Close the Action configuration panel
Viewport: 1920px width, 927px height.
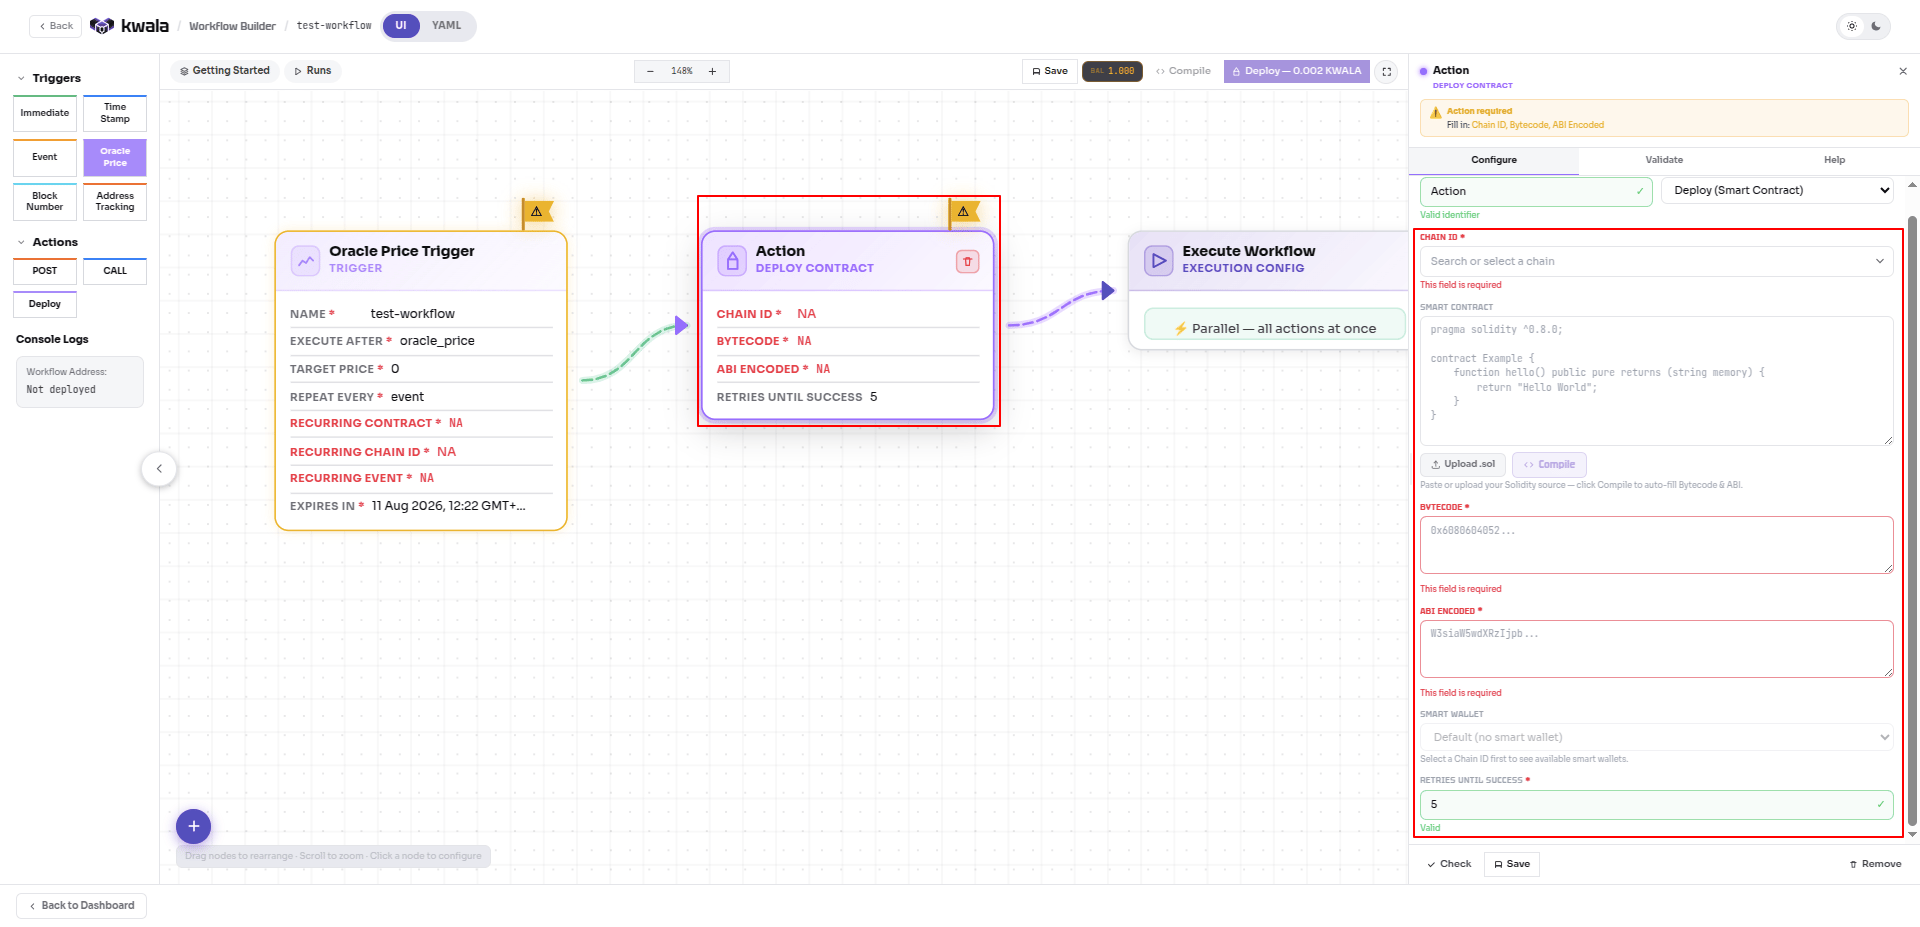click(x=1902, y=71)
